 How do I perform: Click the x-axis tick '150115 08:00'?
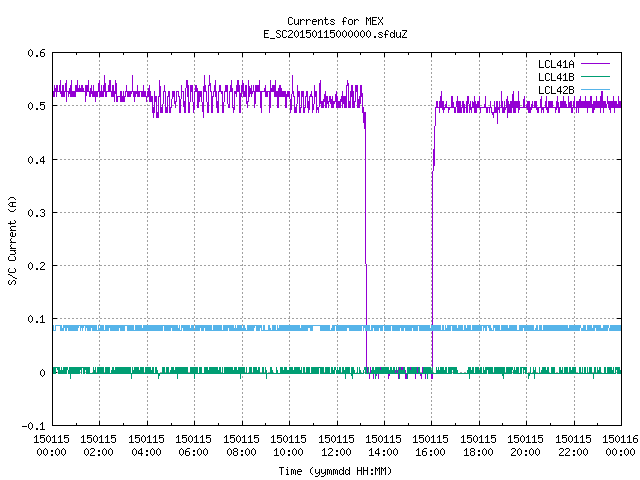coord(241,445)
